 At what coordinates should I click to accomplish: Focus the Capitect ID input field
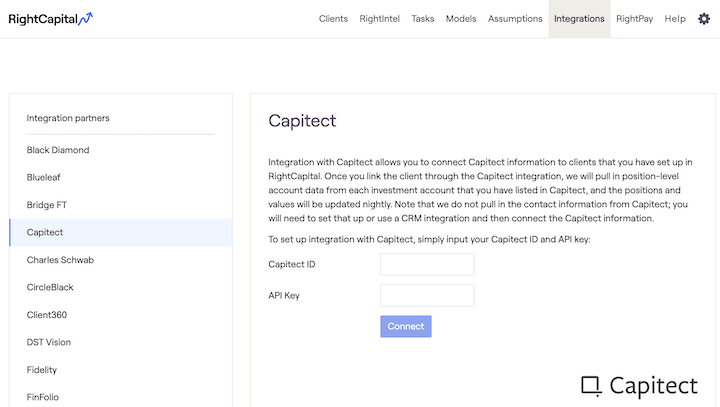click(427, 264)
